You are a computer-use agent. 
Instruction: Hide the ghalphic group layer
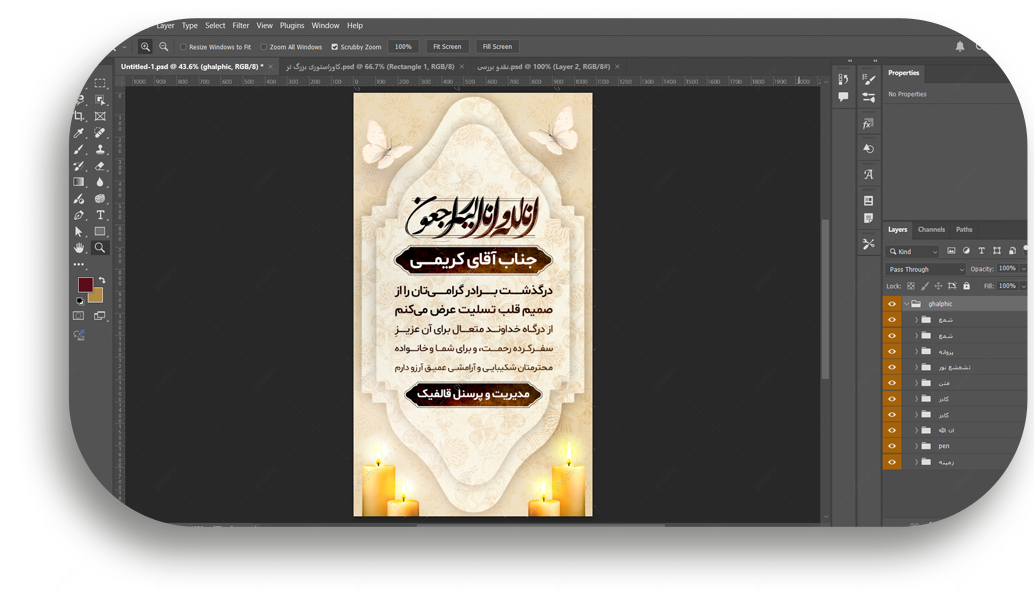click(892, 304)
